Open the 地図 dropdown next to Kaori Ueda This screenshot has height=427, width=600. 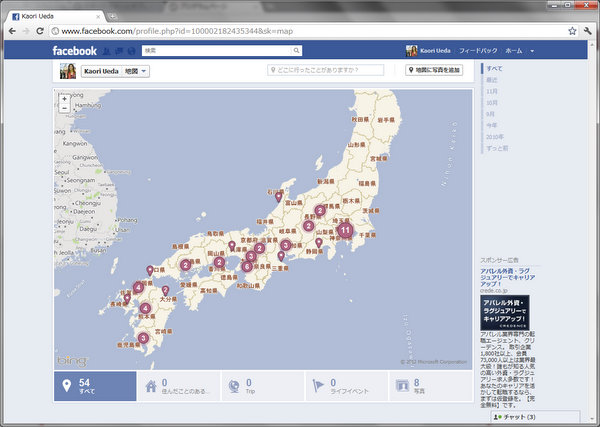pos(135,71)
